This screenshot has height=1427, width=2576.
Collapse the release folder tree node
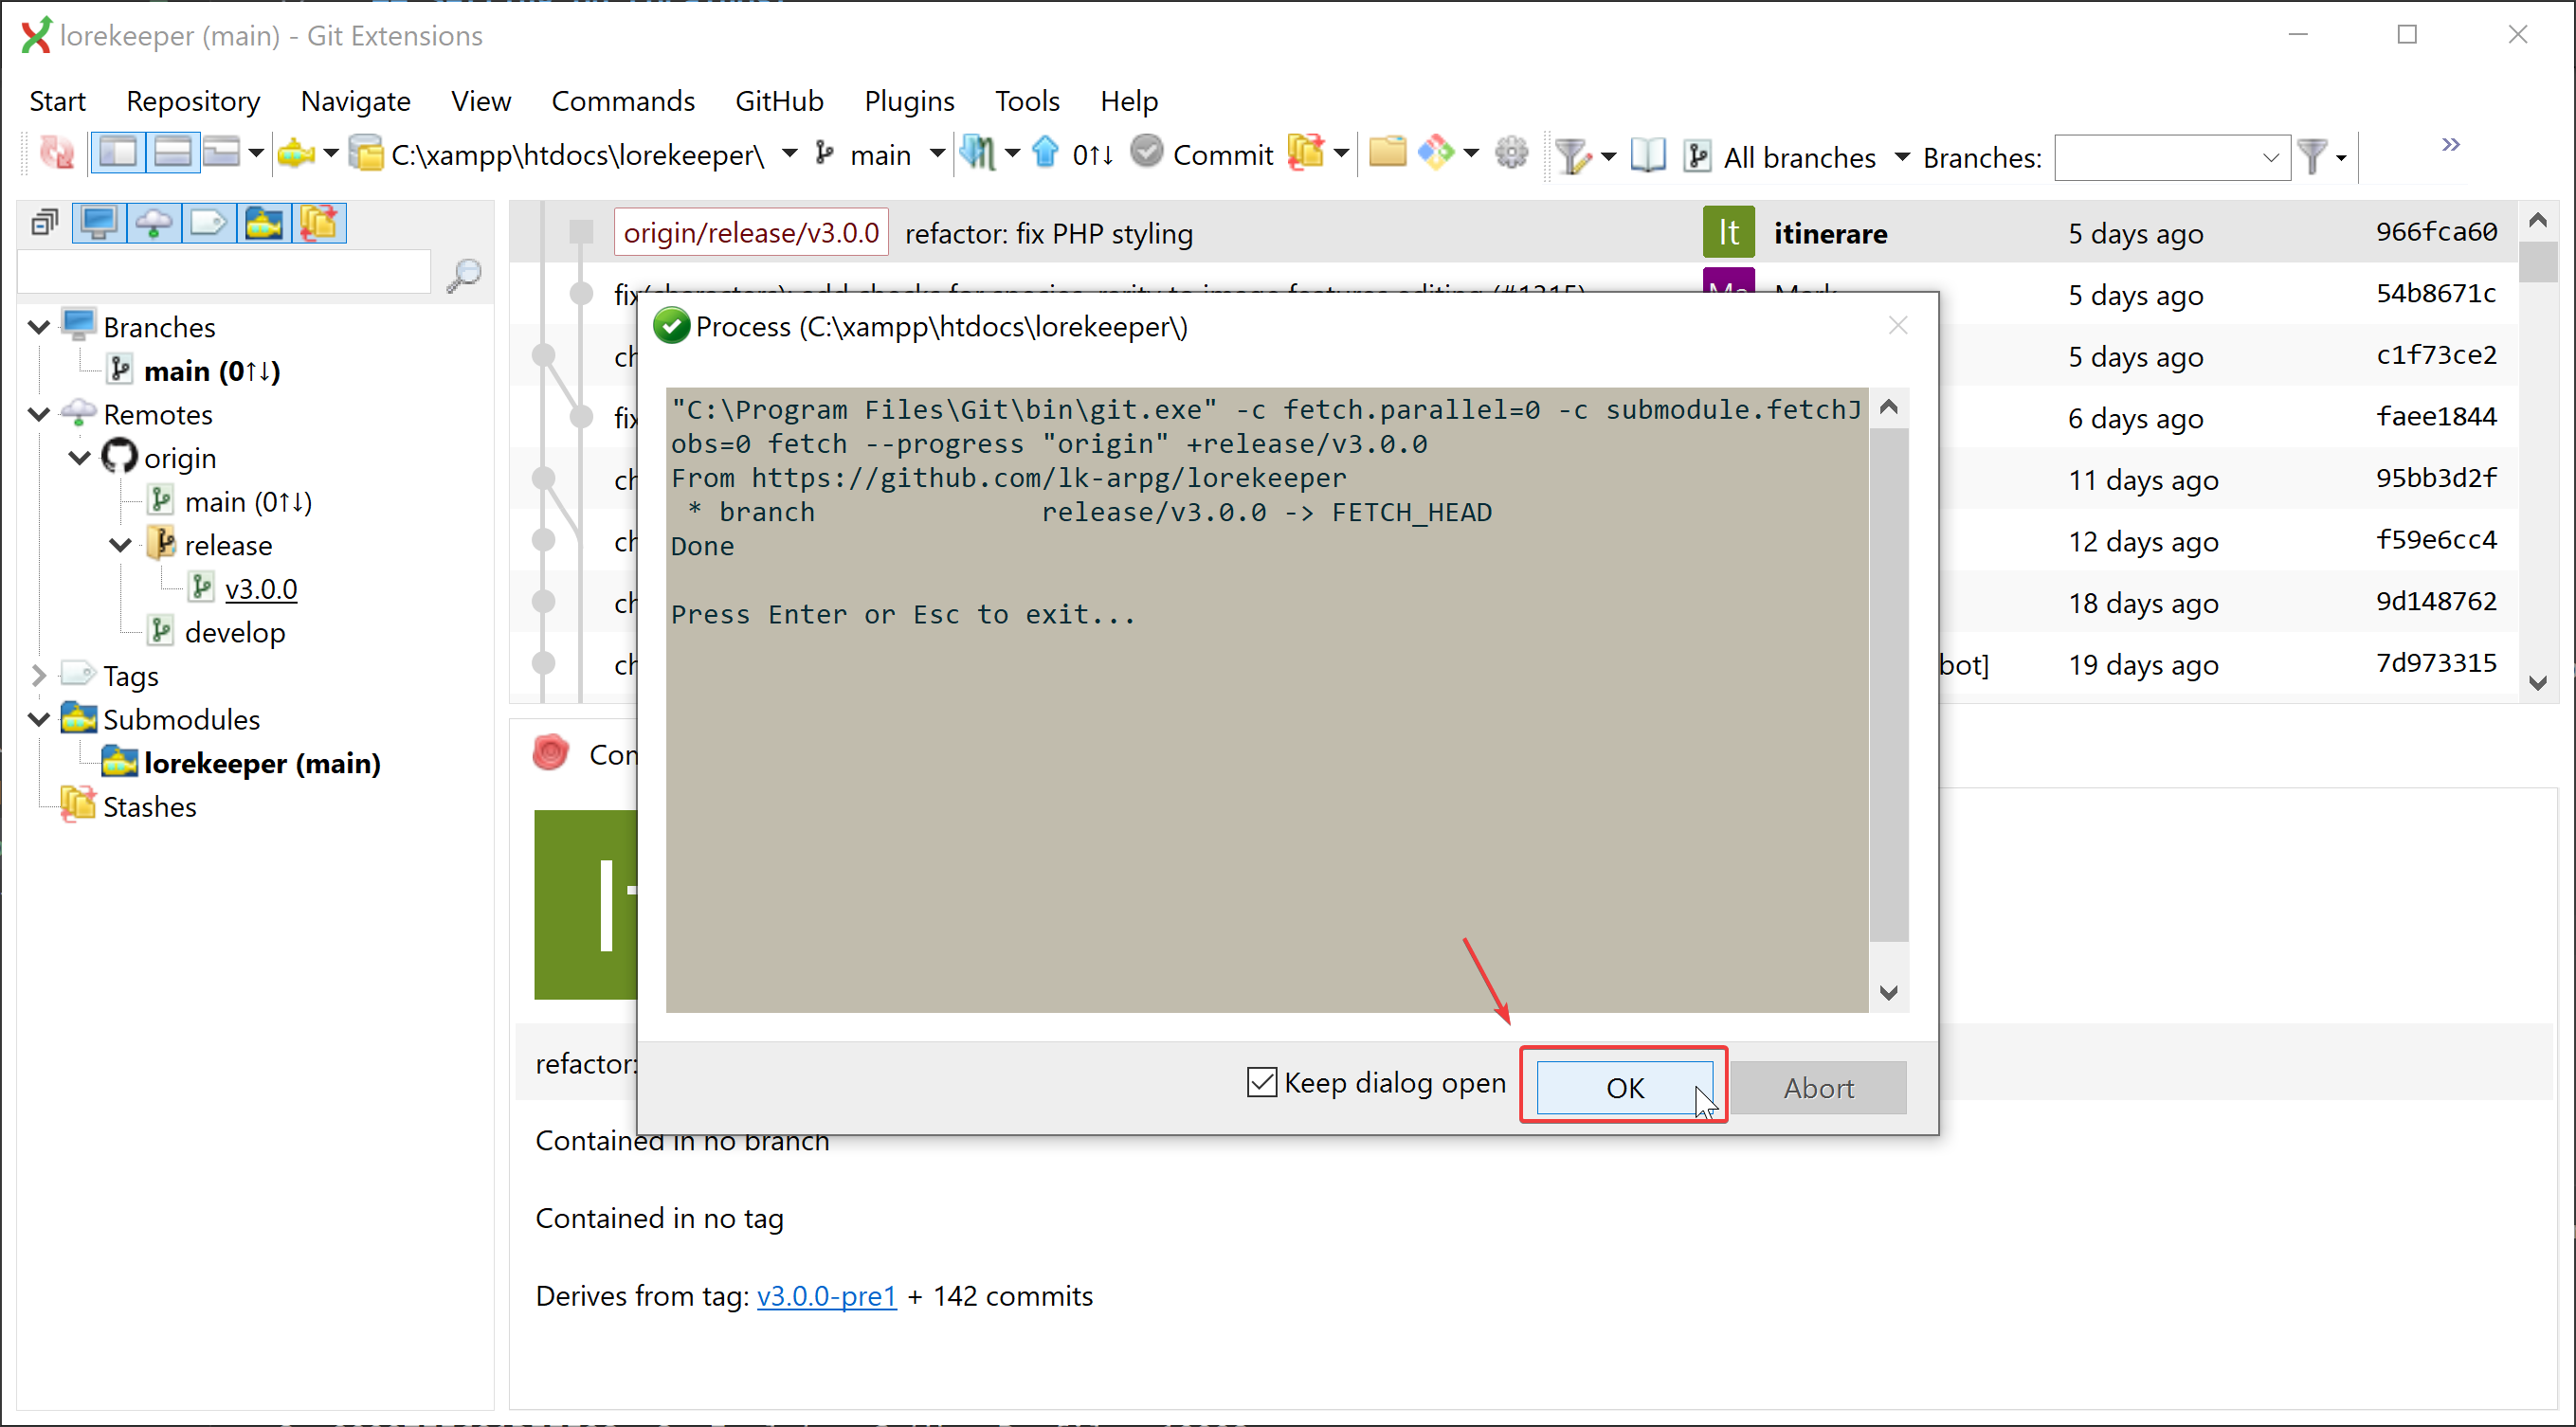(x=120, y=545)
